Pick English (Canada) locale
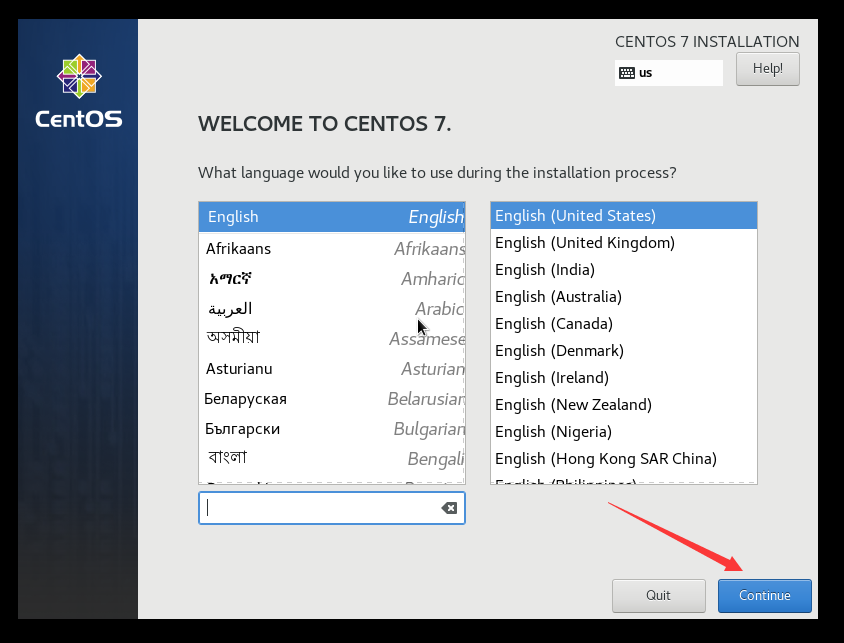This screenshot has width=844, height=643. [x=624, y=323]
